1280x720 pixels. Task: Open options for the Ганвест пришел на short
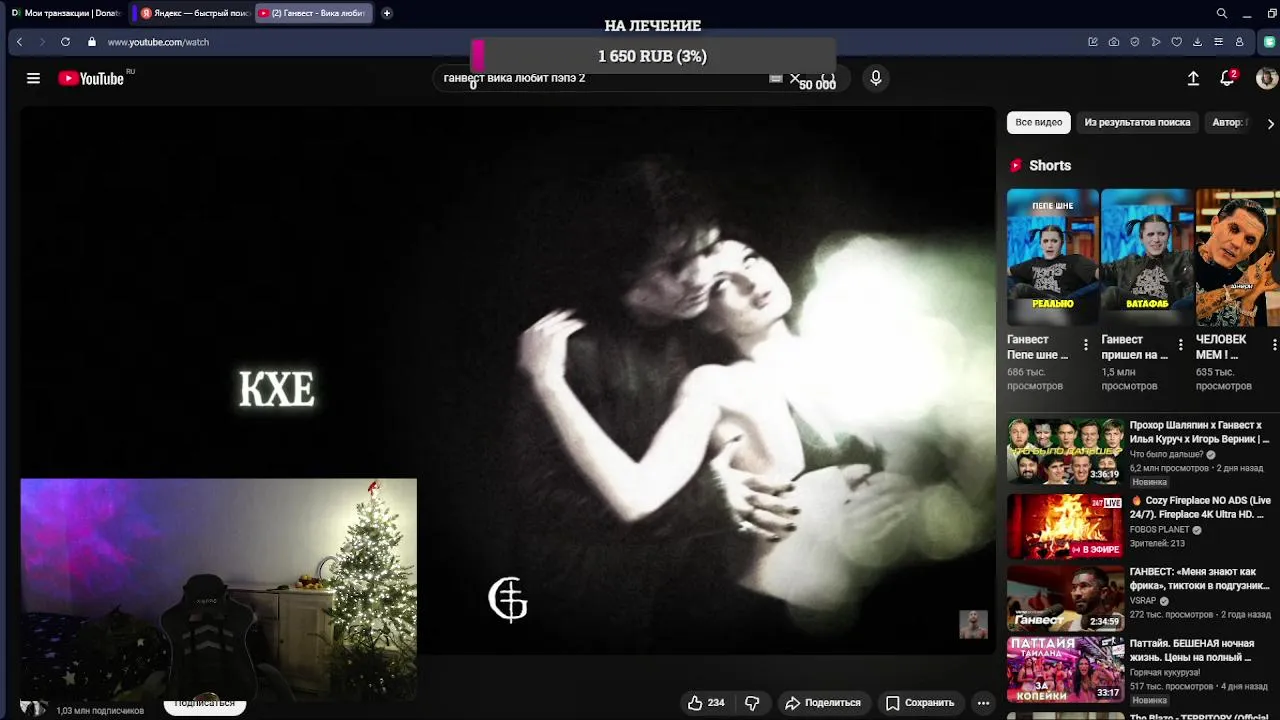pos(1180,345)
